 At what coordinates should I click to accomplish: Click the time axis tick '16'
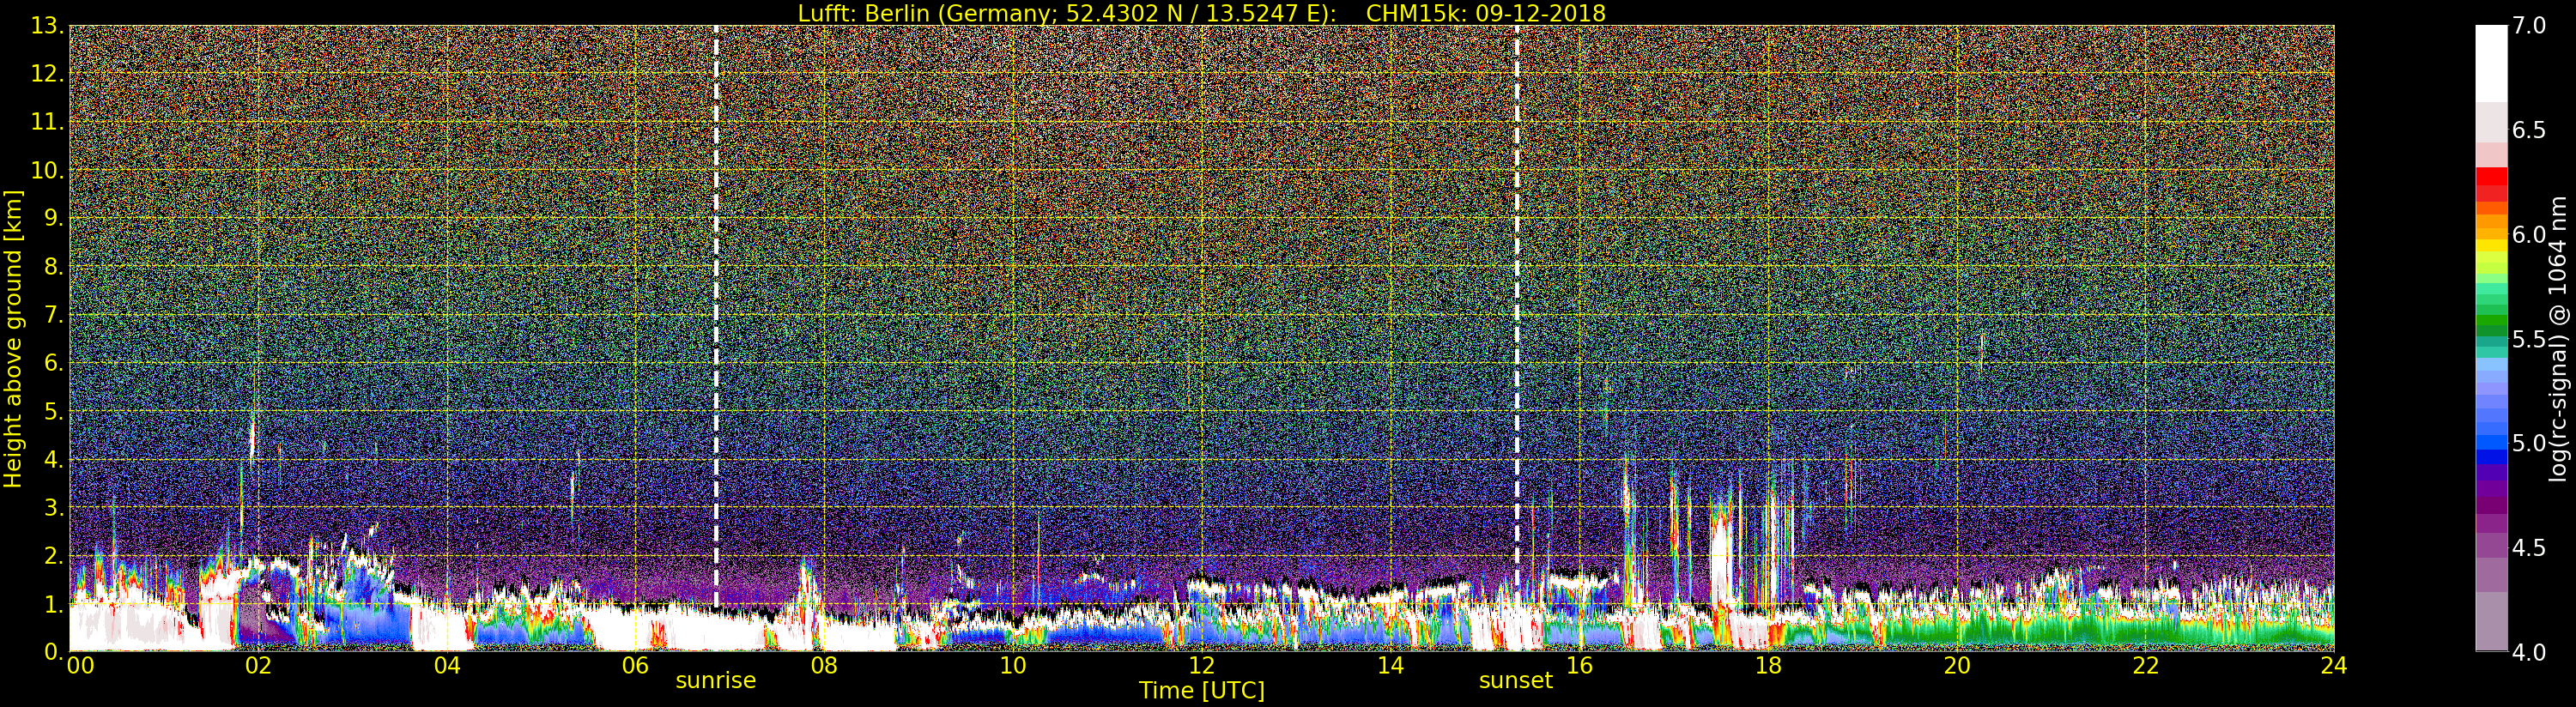pyautogui.click(x=1579, y=666)
